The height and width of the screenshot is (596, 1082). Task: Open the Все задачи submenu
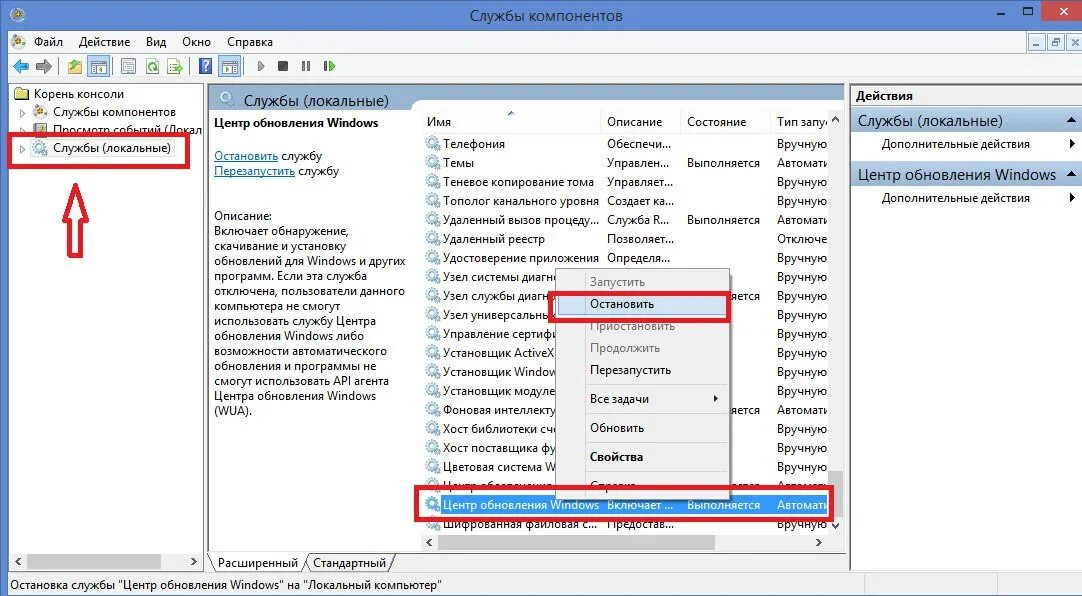point(641,399)
